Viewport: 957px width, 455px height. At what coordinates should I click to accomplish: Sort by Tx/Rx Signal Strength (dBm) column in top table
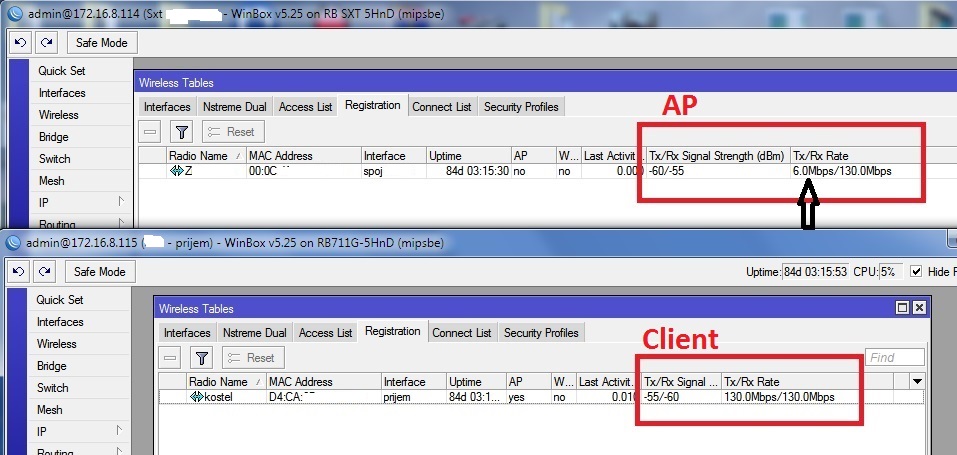point(718,156)
